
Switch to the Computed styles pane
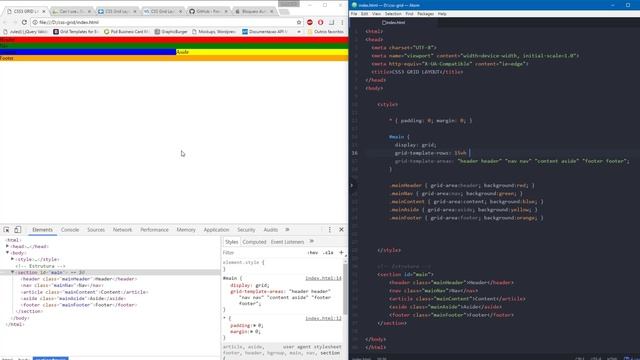click(254, 242)
